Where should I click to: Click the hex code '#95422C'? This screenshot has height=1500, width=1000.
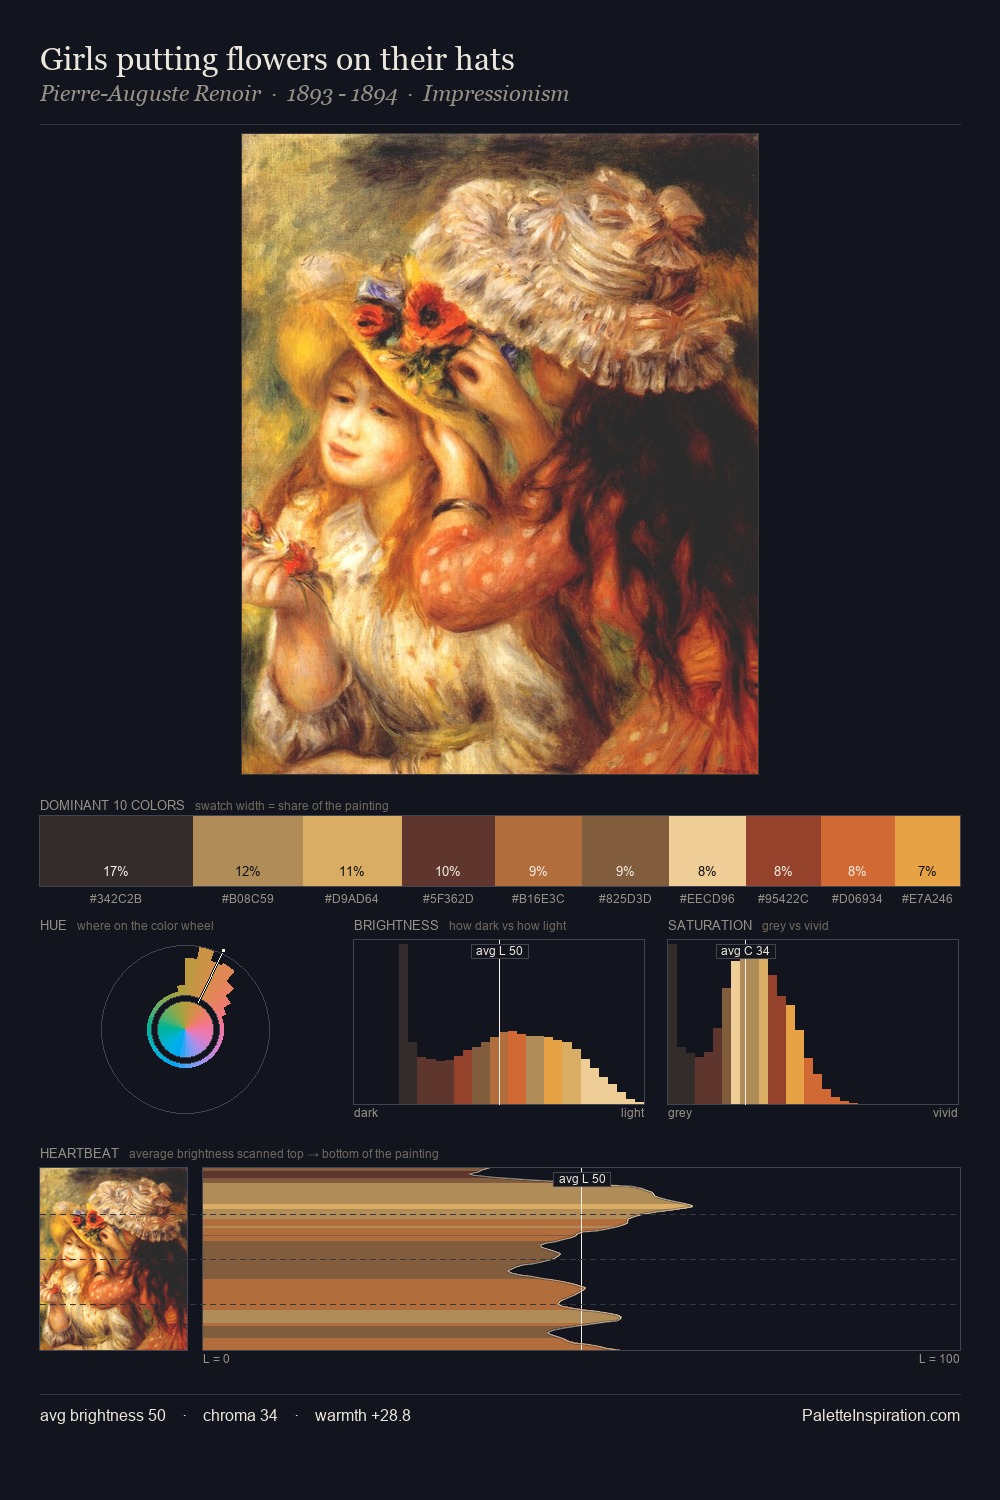tap(783, 899)
